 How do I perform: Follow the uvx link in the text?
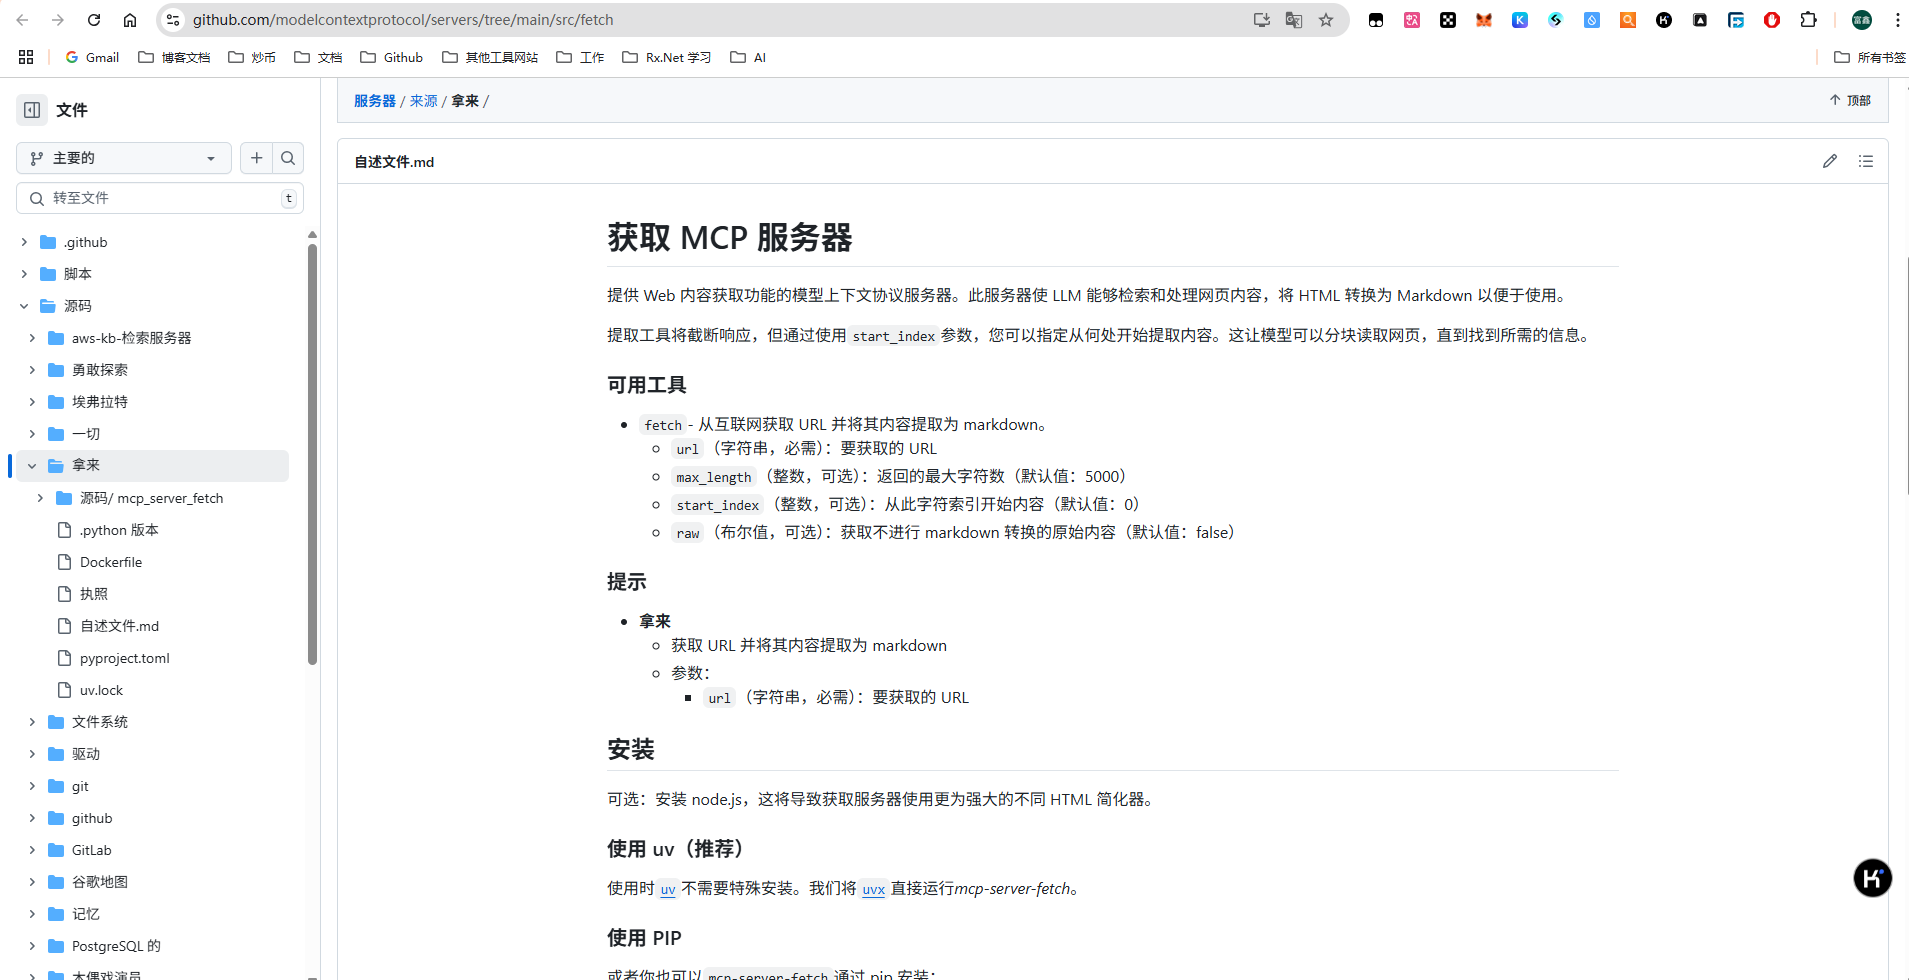873,889
